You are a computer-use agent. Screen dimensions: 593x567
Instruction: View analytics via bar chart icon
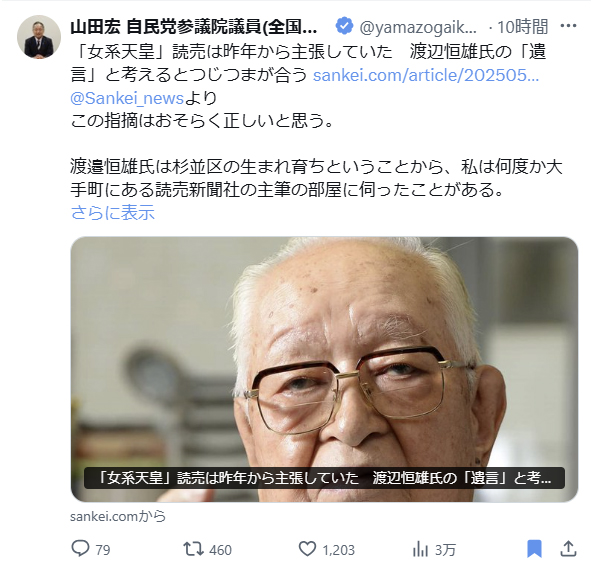pos(421,549)
